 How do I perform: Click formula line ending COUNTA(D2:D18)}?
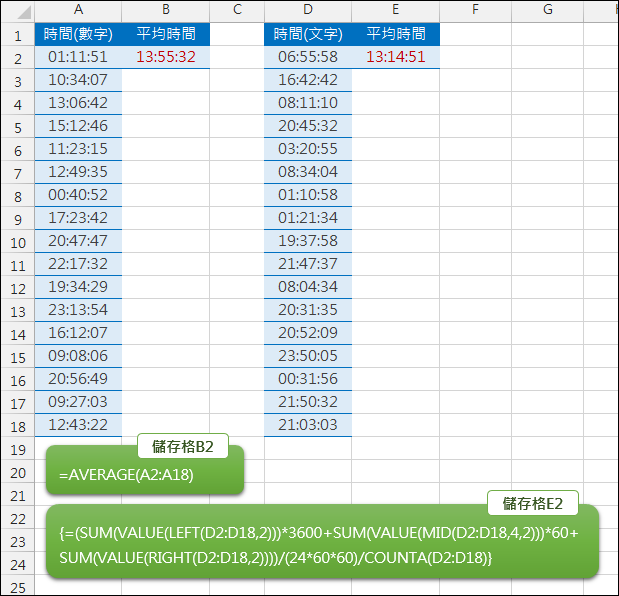276,558
